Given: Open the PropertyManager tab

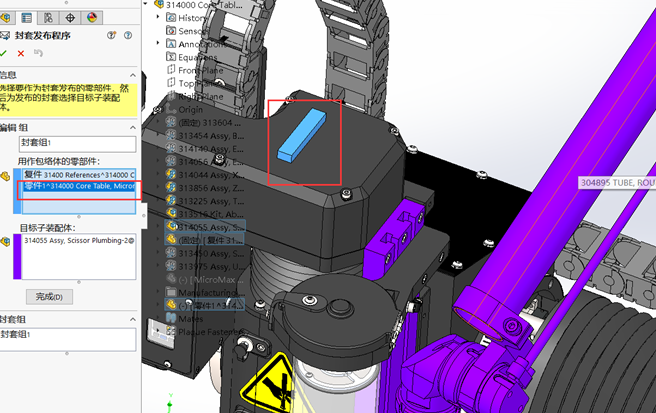Looking at the screenshot, I should pos(26,18).
